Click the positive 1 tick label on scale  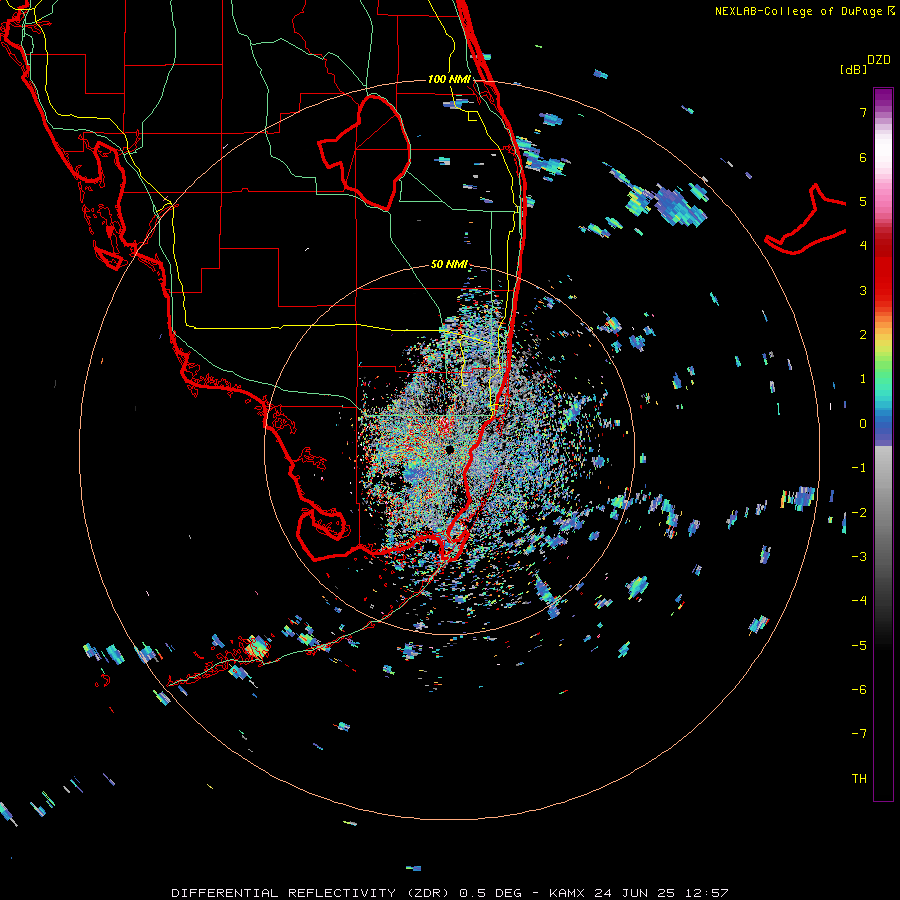(863, 379)
